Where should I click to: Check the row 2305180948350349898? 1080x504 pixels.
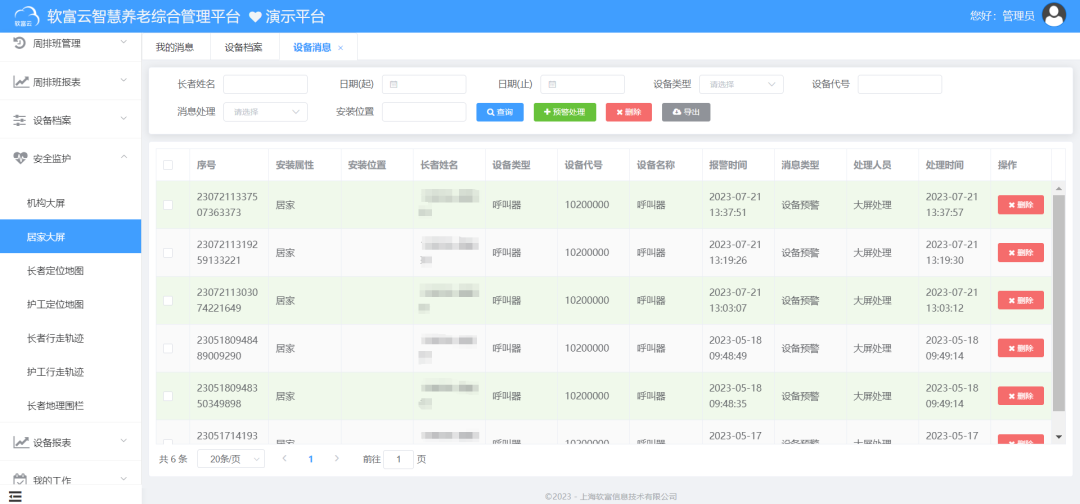click(168, 396)
